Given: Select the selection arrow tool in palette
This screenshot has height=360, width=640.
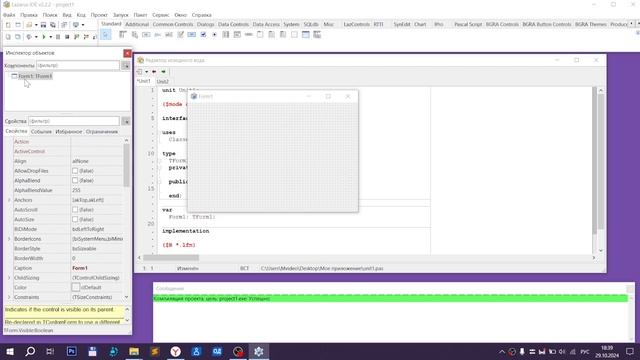Looking at the screenshot, I should [x=105, y=35].
